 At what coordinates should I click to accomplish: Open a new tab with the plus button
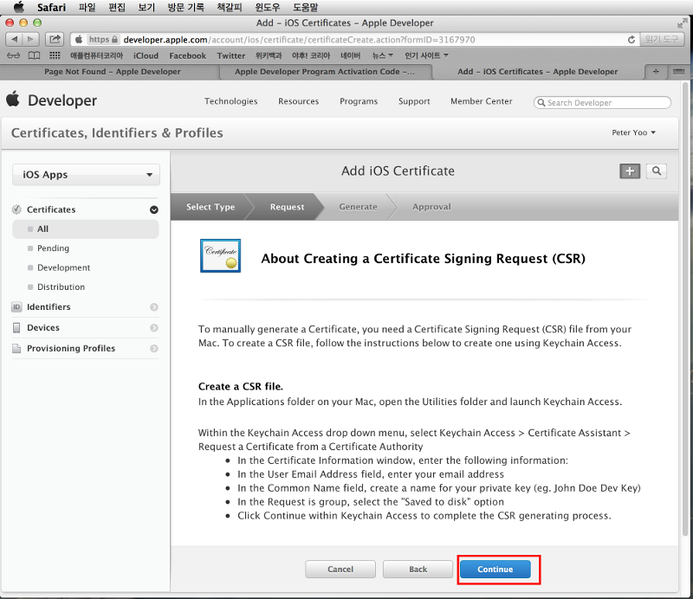[x=655, y=72]
